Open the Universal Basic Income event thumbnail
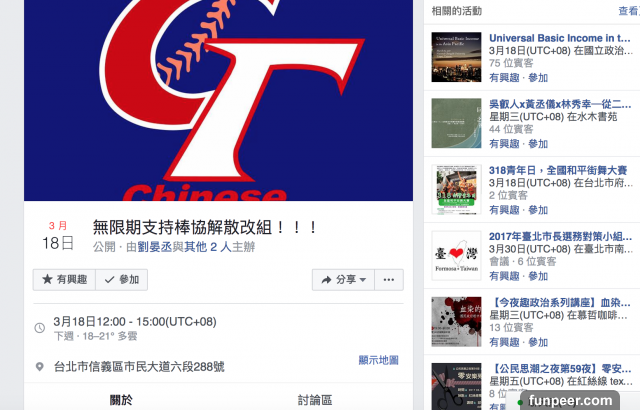 [x=456, y=57]
